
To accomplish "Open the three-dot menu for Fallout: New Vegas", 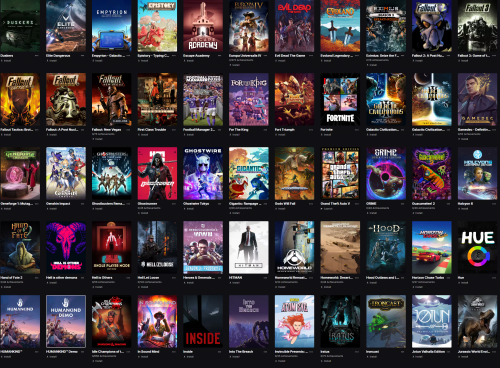I will coord(128,130).
